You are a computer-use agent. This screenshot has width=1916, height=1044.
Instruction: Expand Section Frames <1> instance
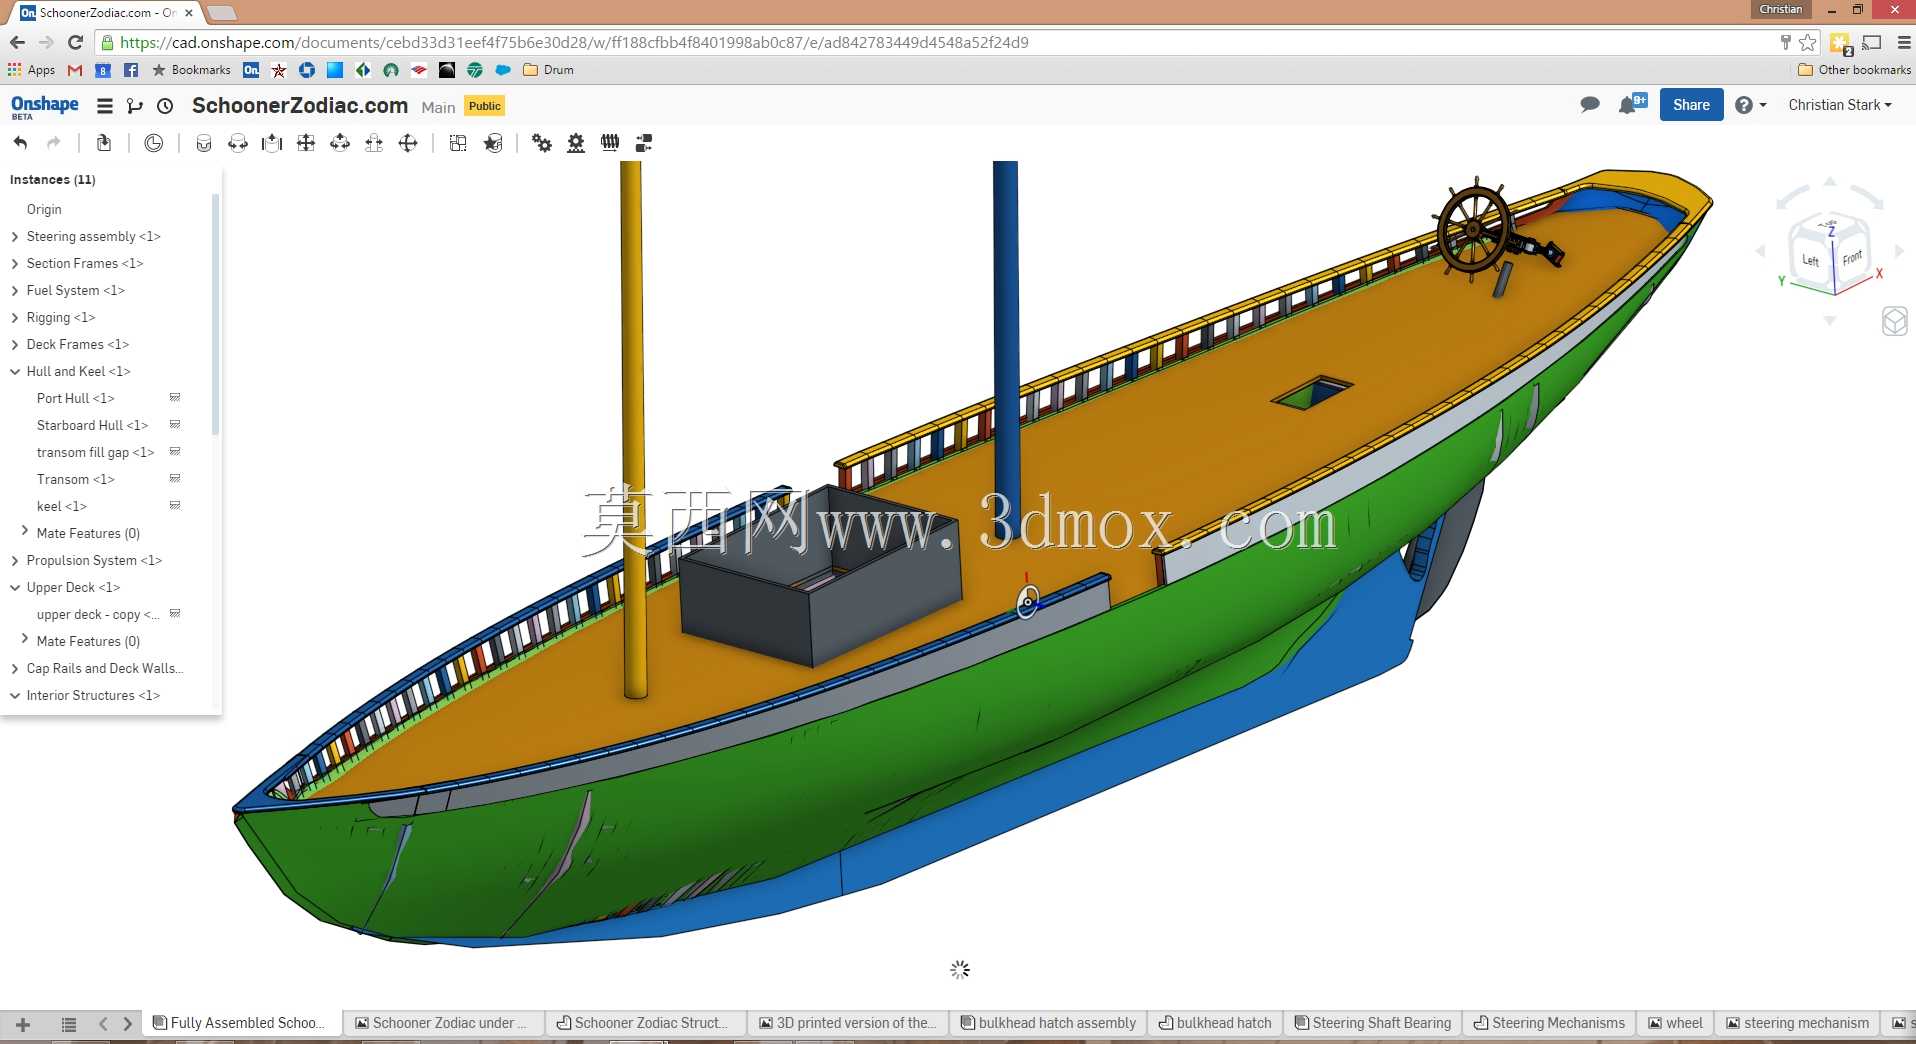pos(15,264)
